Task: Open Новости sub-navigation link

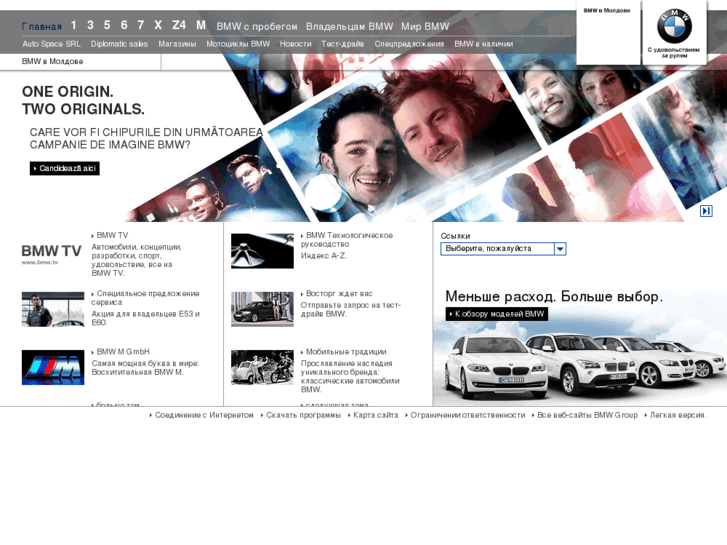Action: tap(295, 44)
